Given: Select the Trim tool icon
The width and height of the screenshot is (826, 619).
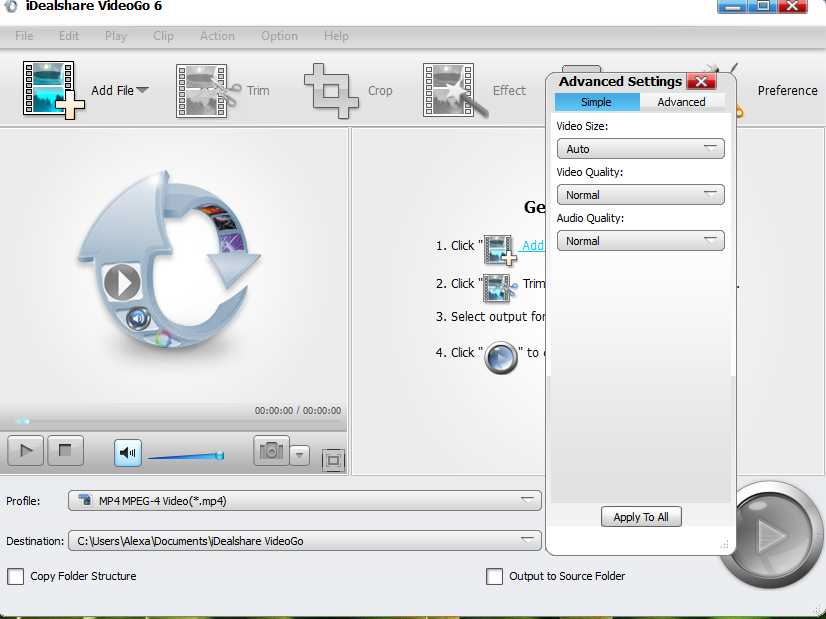Looking at the screenshot, I should 208,91.
